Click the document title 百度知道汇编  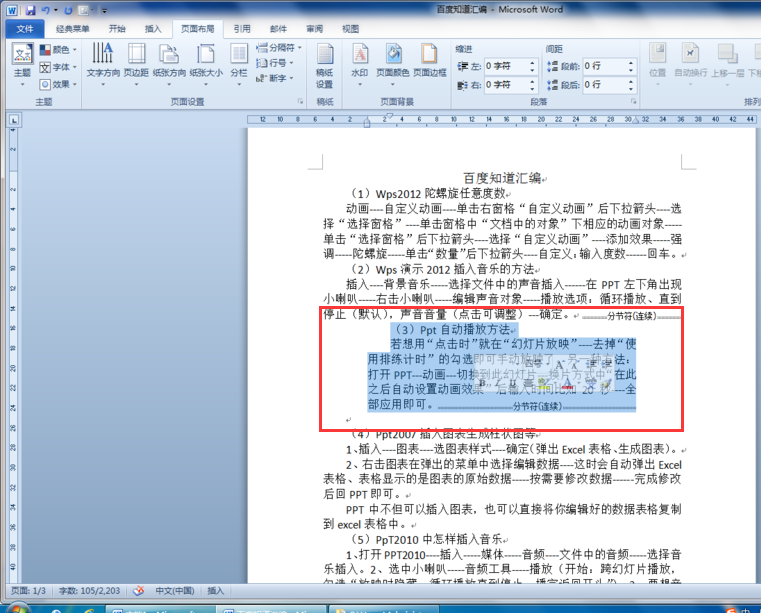point(502,178)
